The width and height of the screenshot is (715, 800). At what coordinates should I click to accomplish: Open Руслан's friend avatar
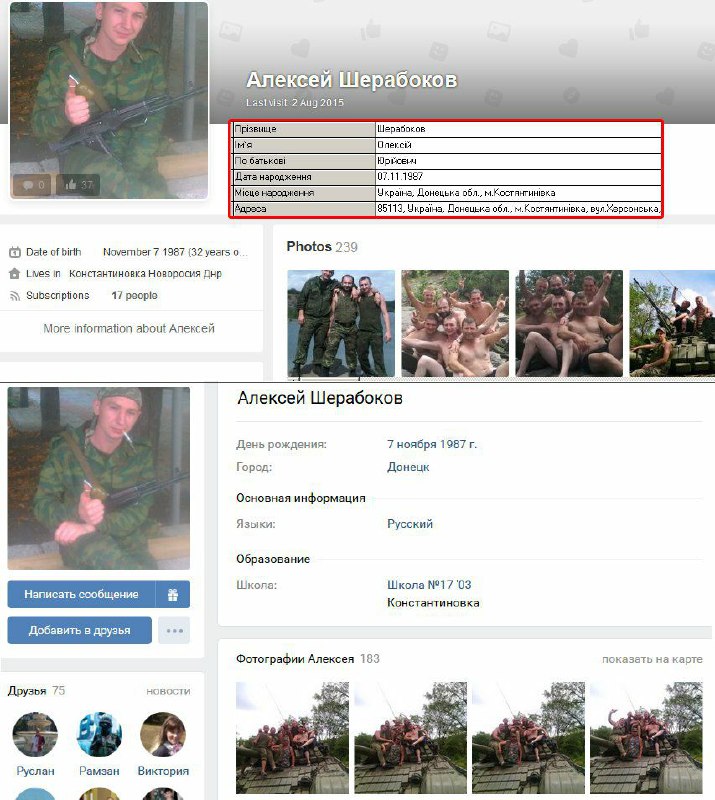coord(35,735)
